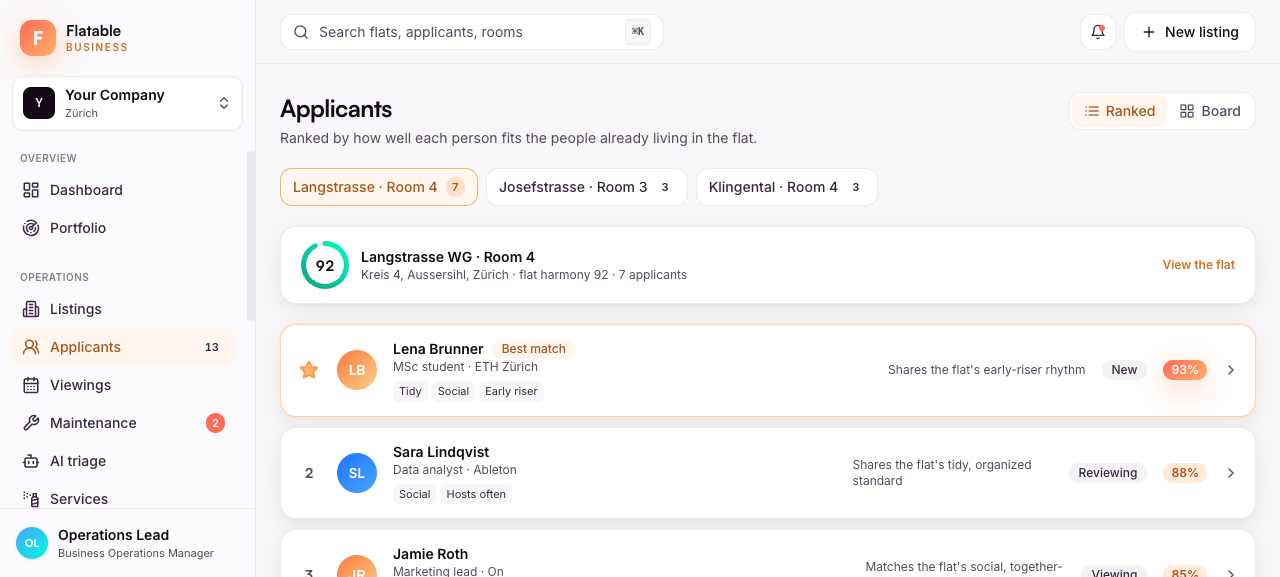Click the Jamie Roth name
The width and height of the screenshot is (1280, 577).
coord(430,554)
